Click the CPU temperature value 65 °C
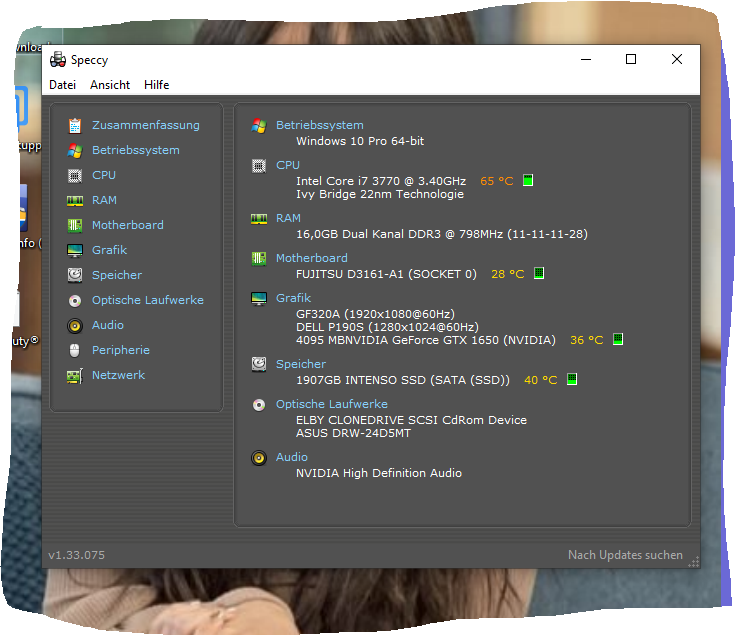 point(497,181)
